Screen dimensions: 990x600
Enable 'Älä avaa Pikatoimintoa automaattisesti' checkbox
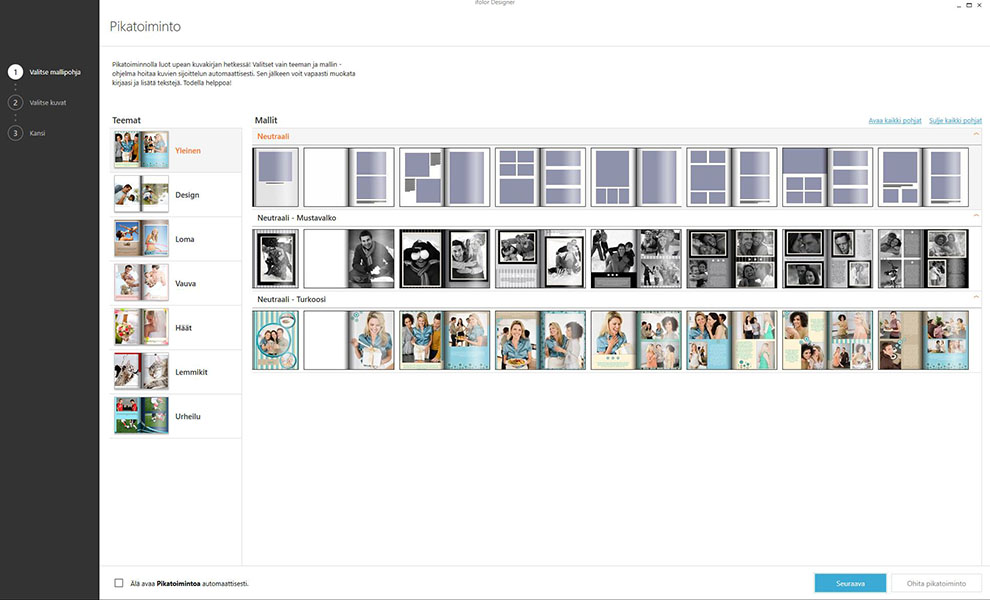(x=119, y=583)
